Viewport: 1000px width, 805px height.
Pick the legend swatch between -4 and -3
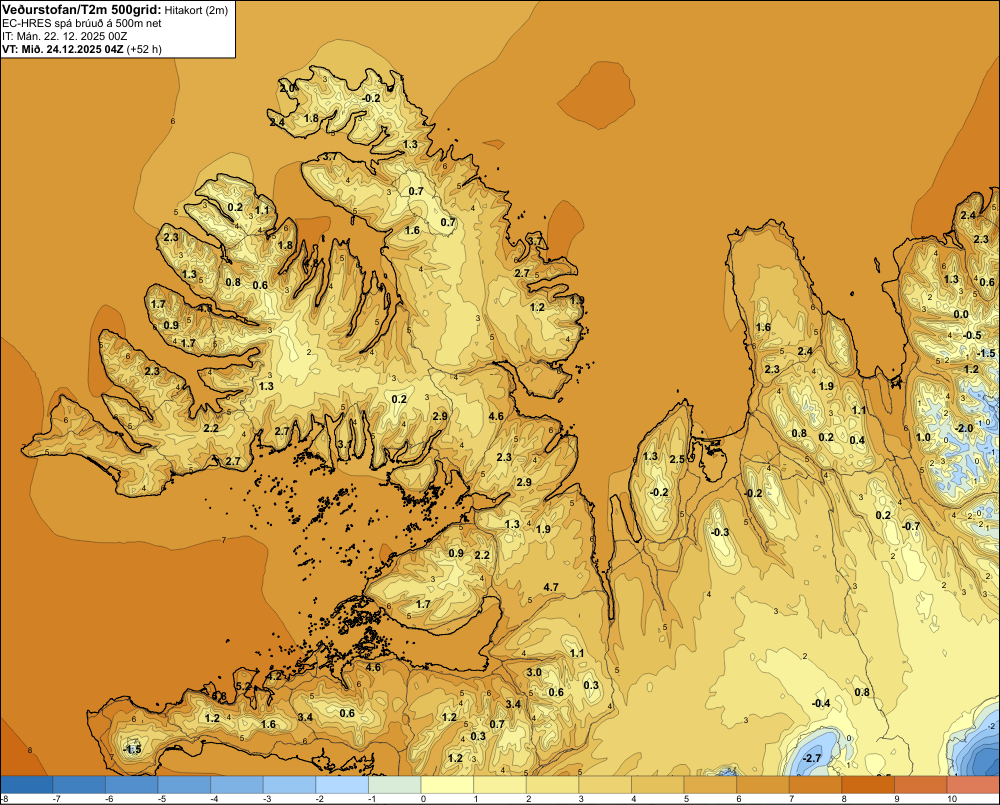(237, 785)
